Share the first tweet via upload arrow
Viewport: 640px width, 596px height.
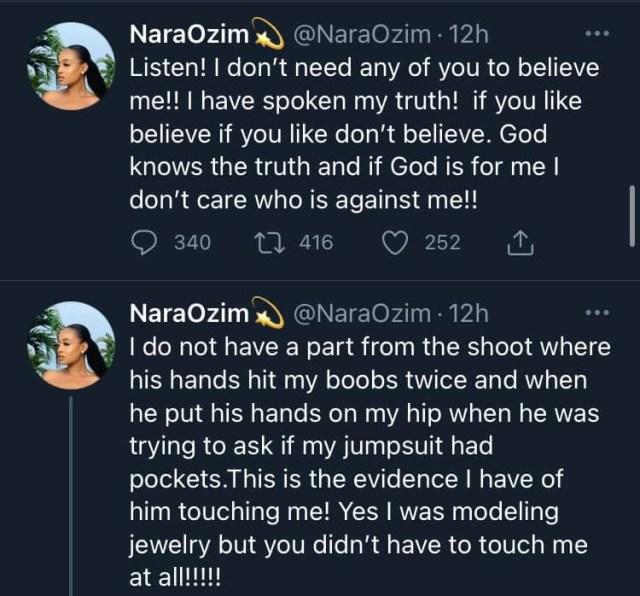pyautogui.click(x=521, y=241)
